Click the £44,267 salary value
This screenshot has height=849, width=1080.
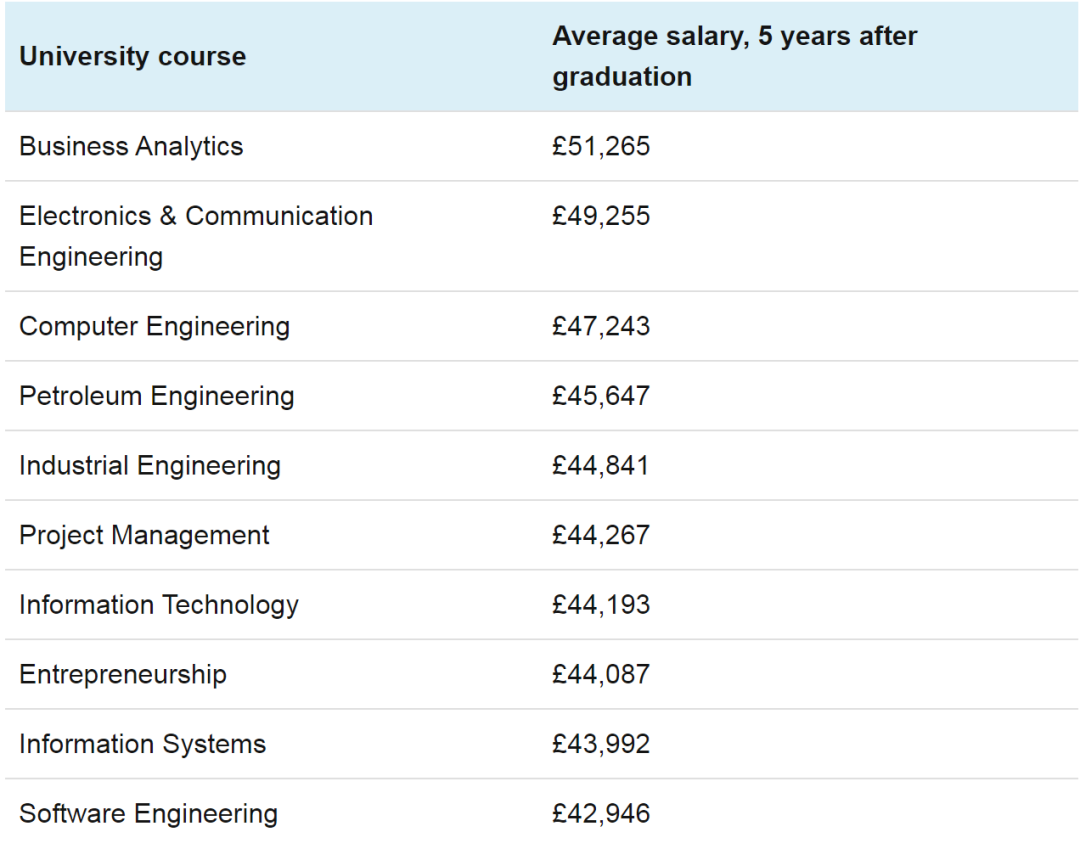pyautogui.click(x=601, y=535)
